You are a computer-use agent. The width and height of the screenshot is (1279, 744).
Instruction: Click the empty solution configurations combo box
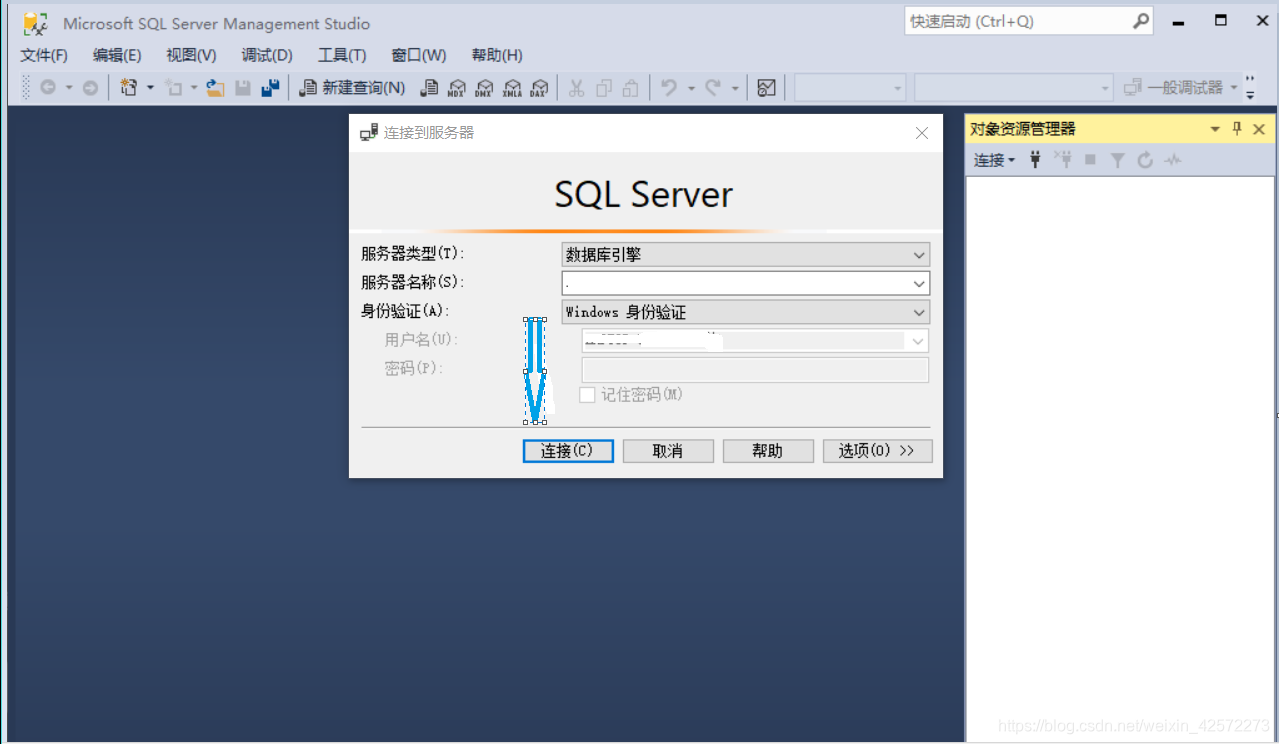coord(850,88)
